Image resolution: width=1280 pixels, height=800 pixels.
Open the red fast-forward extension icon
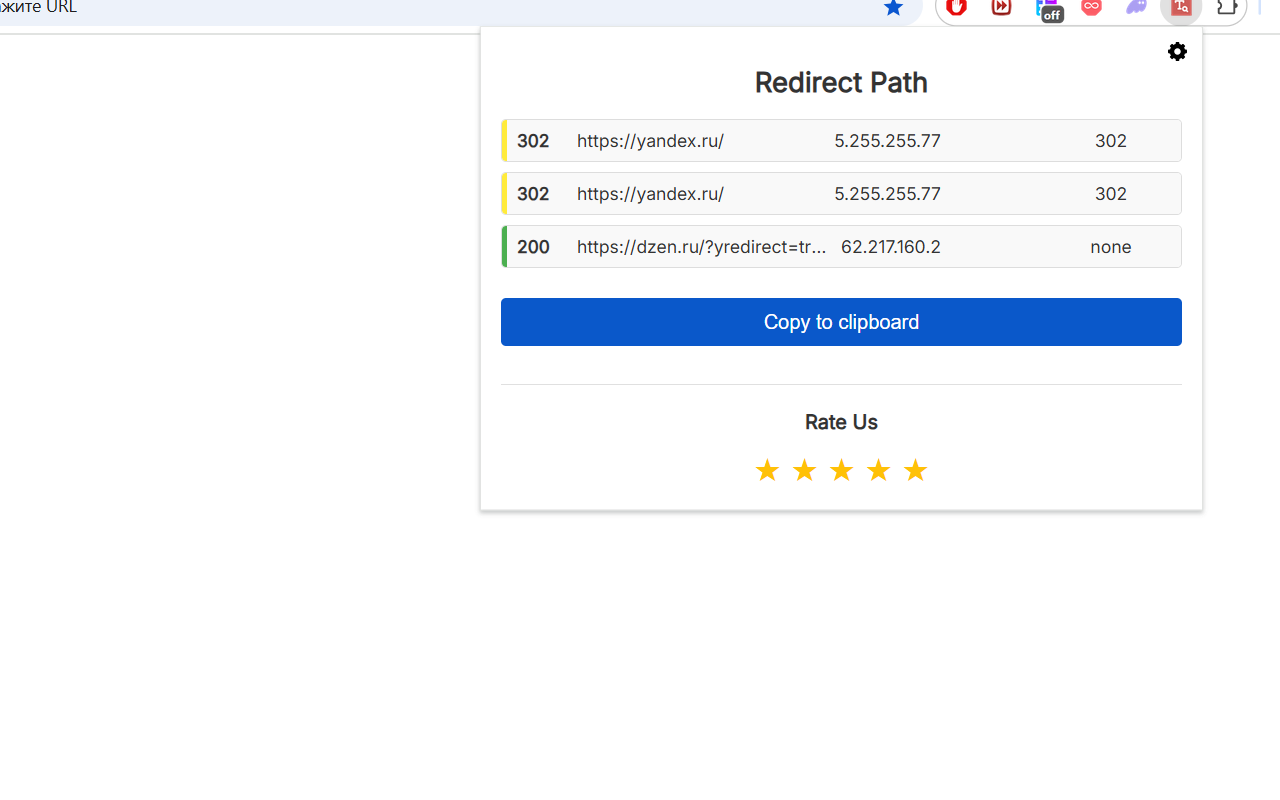pyautogui.click(x=1001, y=7)
